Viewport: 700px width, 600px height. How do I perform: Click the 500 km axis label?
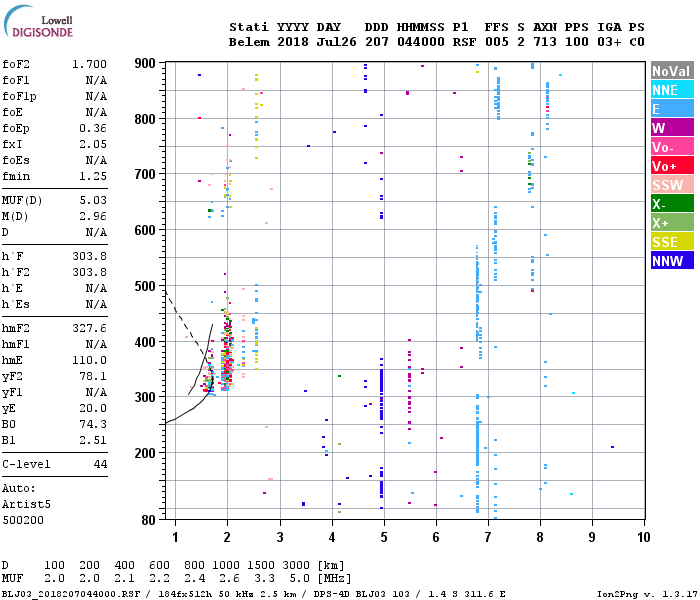[x=145, y=286]
